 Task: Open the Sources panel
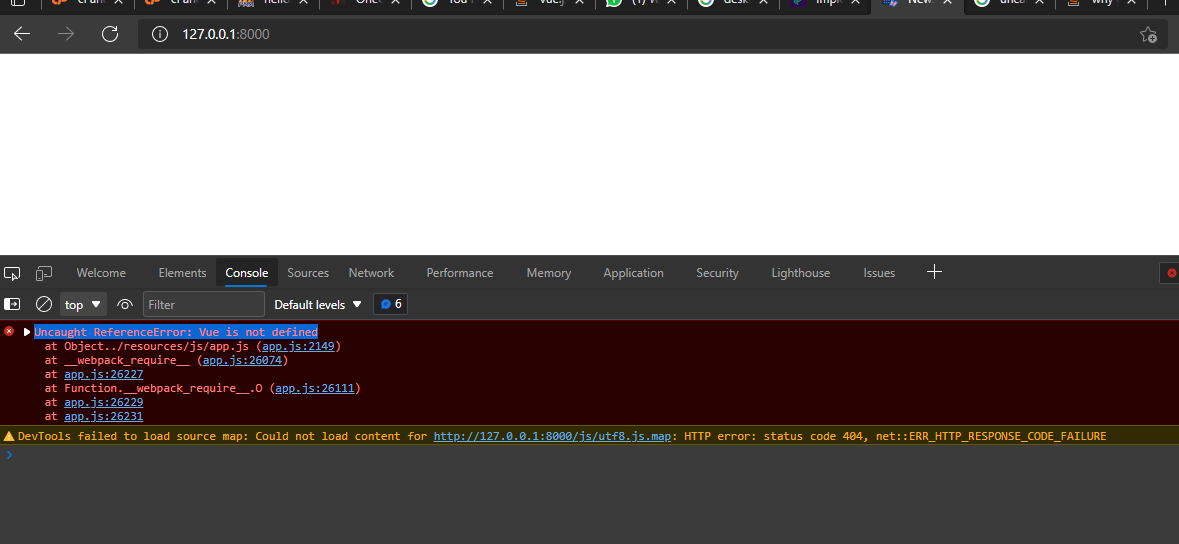point(308,273)
